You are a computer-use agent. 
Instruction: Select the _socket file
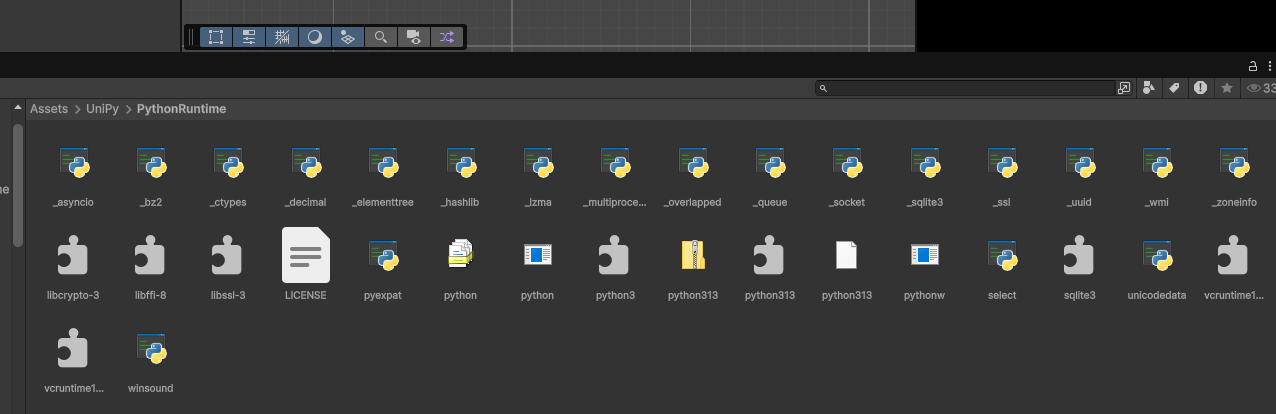(x=847, y=178)
